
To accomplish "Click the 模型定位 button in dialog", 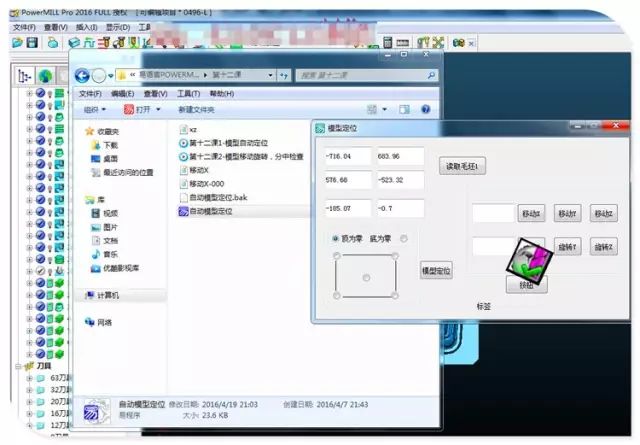I will click(436, 270).
